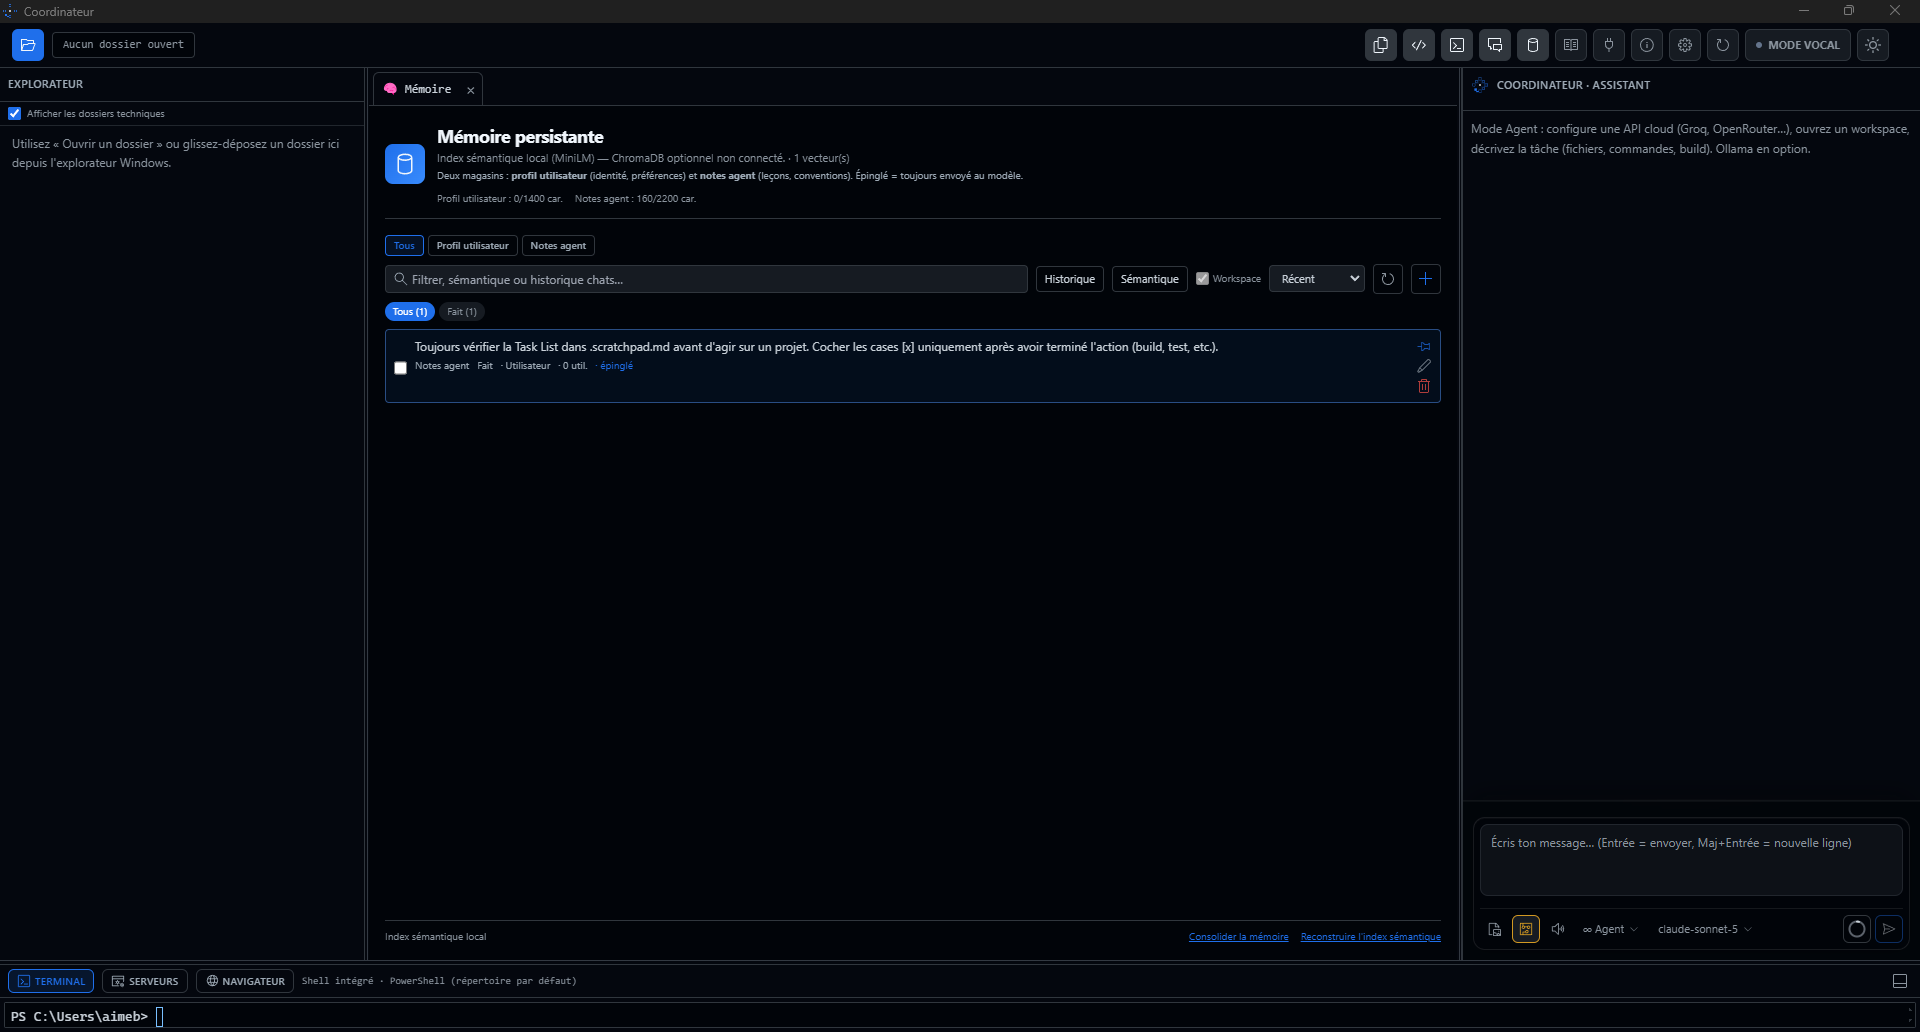
Task: Toggle the code editor panel icon
Action: [x=1419, y=45]
